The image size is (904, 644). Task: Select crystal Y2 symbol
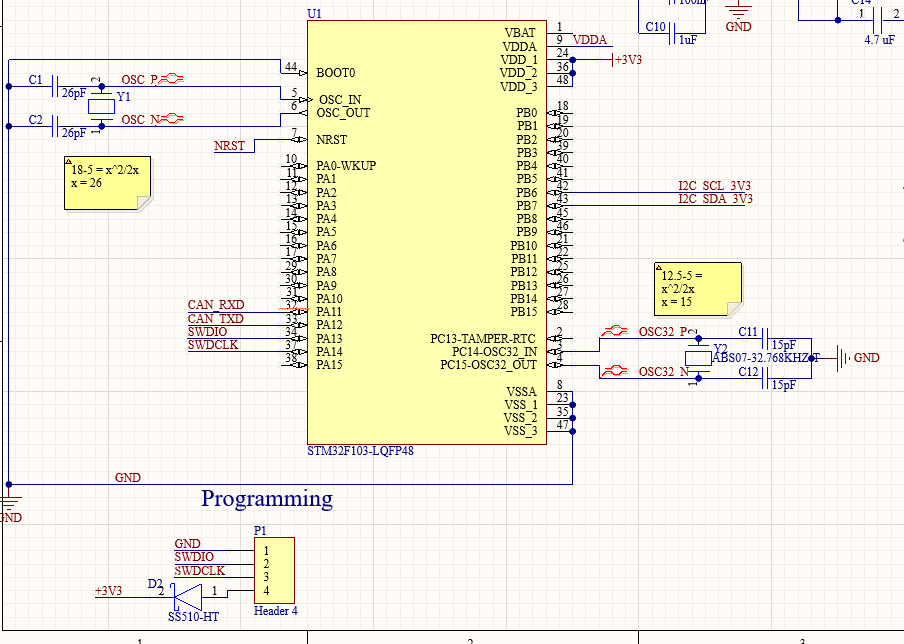[698, 358]
